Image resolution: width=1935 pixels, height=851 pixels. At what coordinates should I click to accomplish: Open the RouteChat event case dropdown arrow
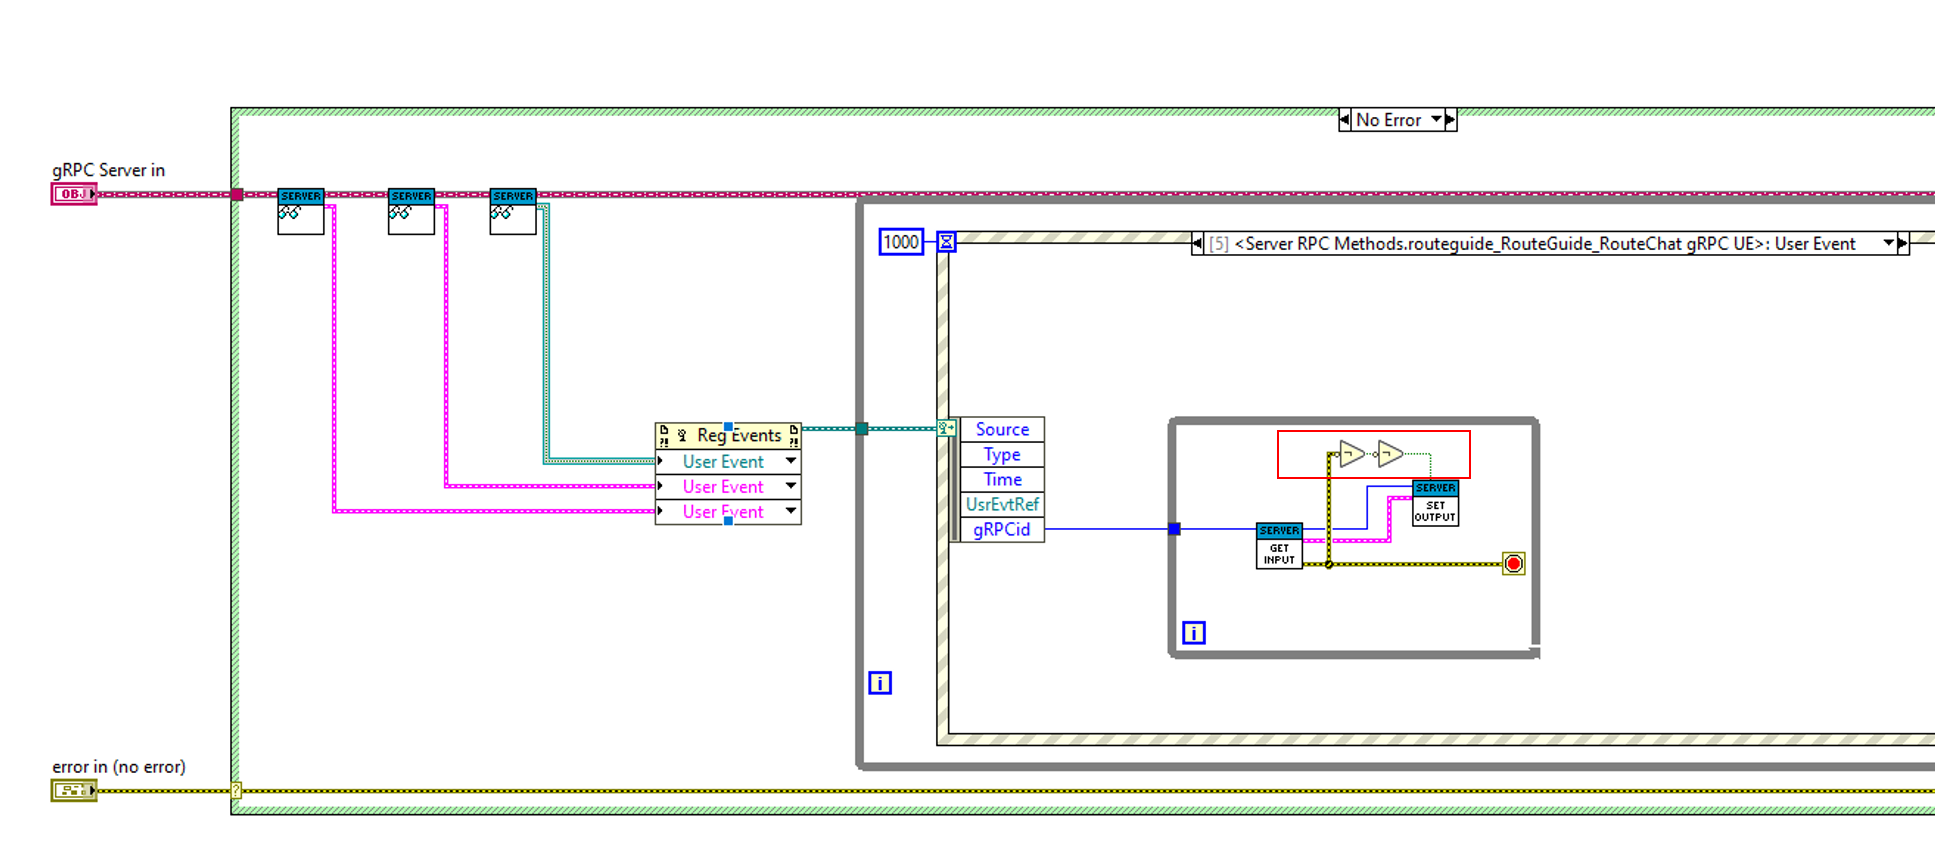point(1888,243)
